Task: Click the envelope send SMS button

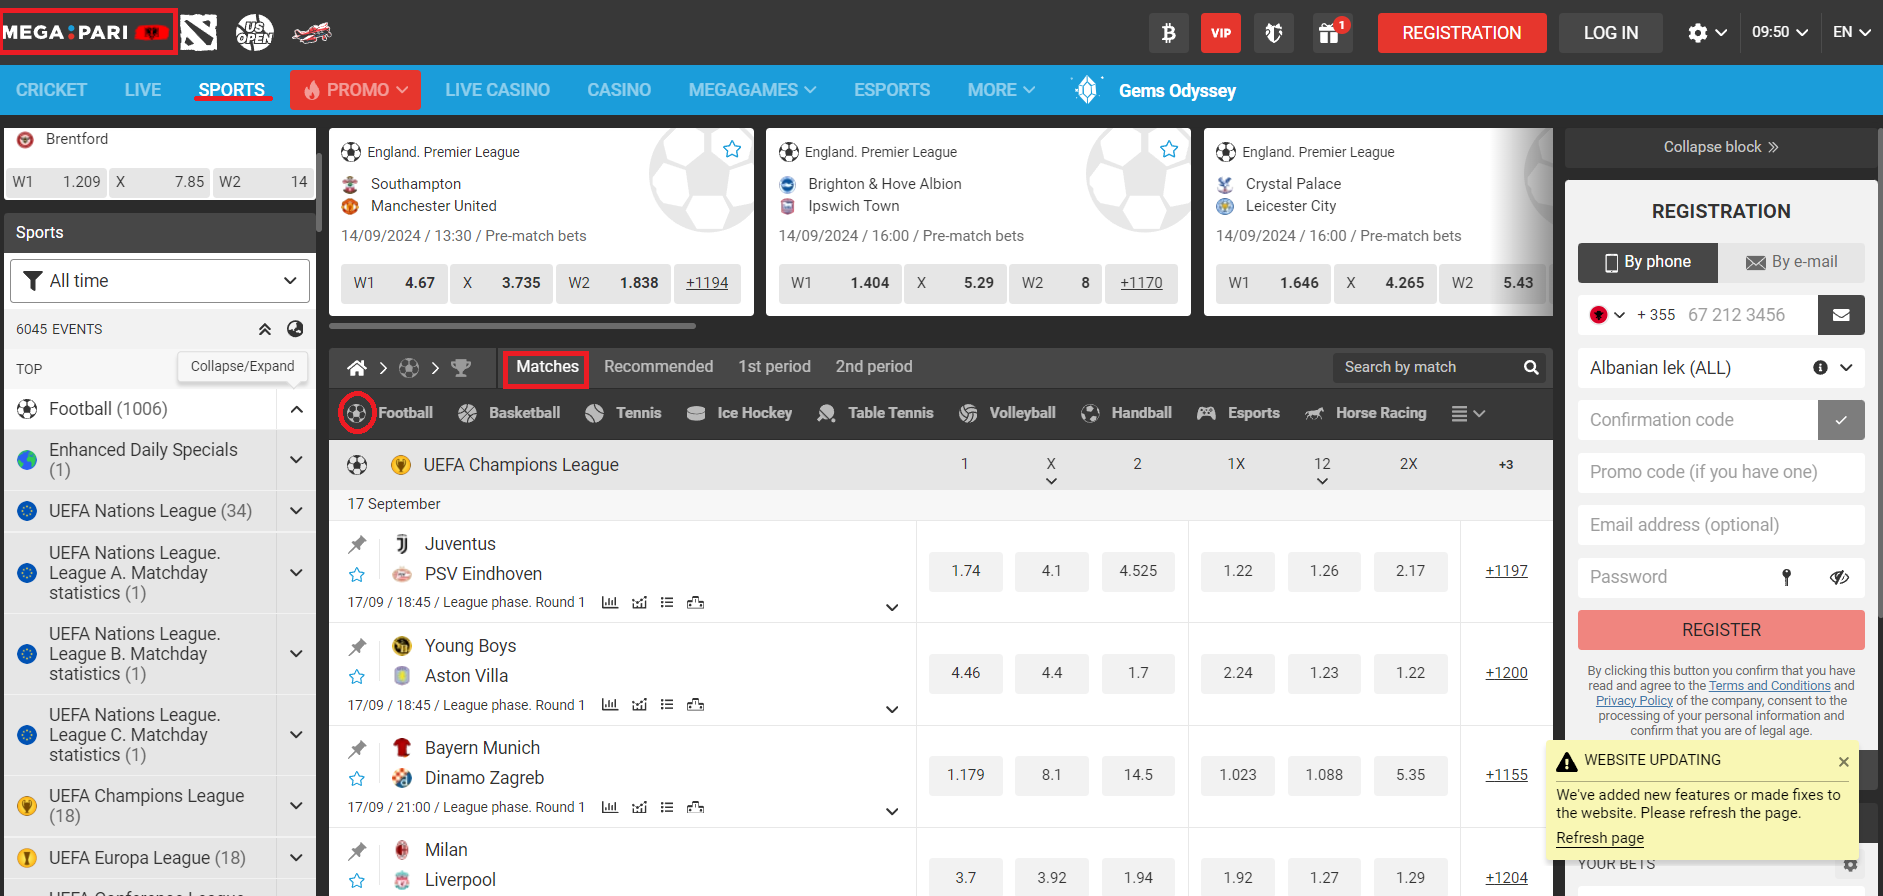Action: click(x=1841, y=315)
